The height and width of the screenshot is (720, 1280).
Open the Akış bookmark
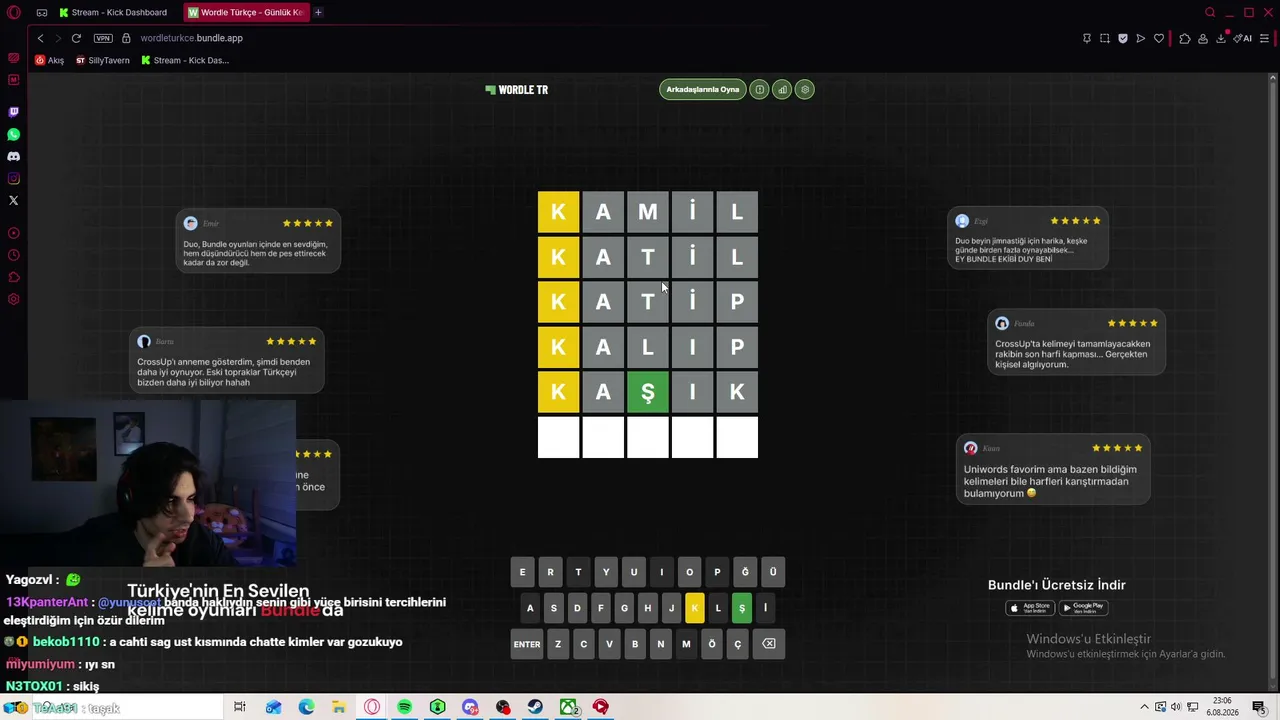pyautogui.click(x=49, y=60)
